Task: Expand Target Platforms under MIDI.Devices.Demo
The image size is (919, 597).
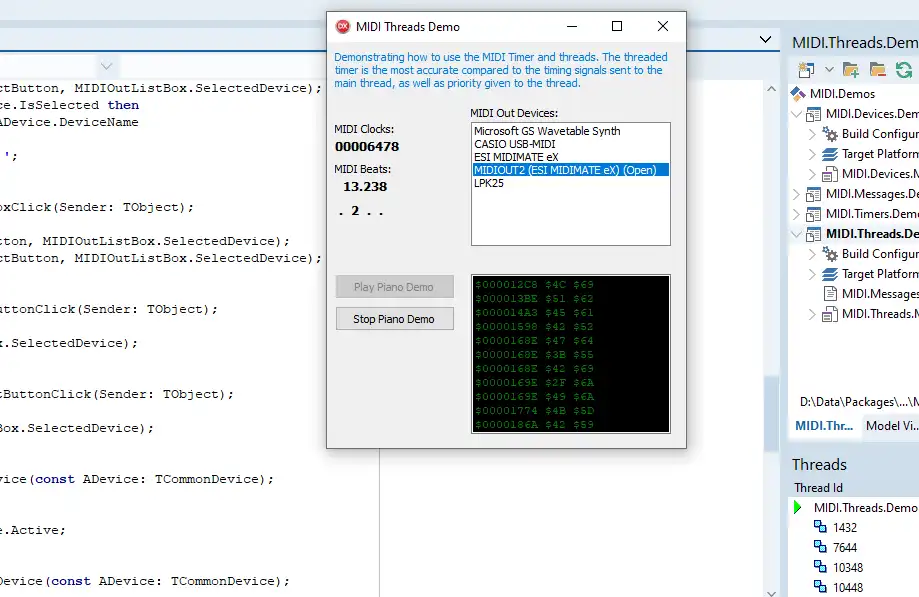Action: (x=812, y=154)
